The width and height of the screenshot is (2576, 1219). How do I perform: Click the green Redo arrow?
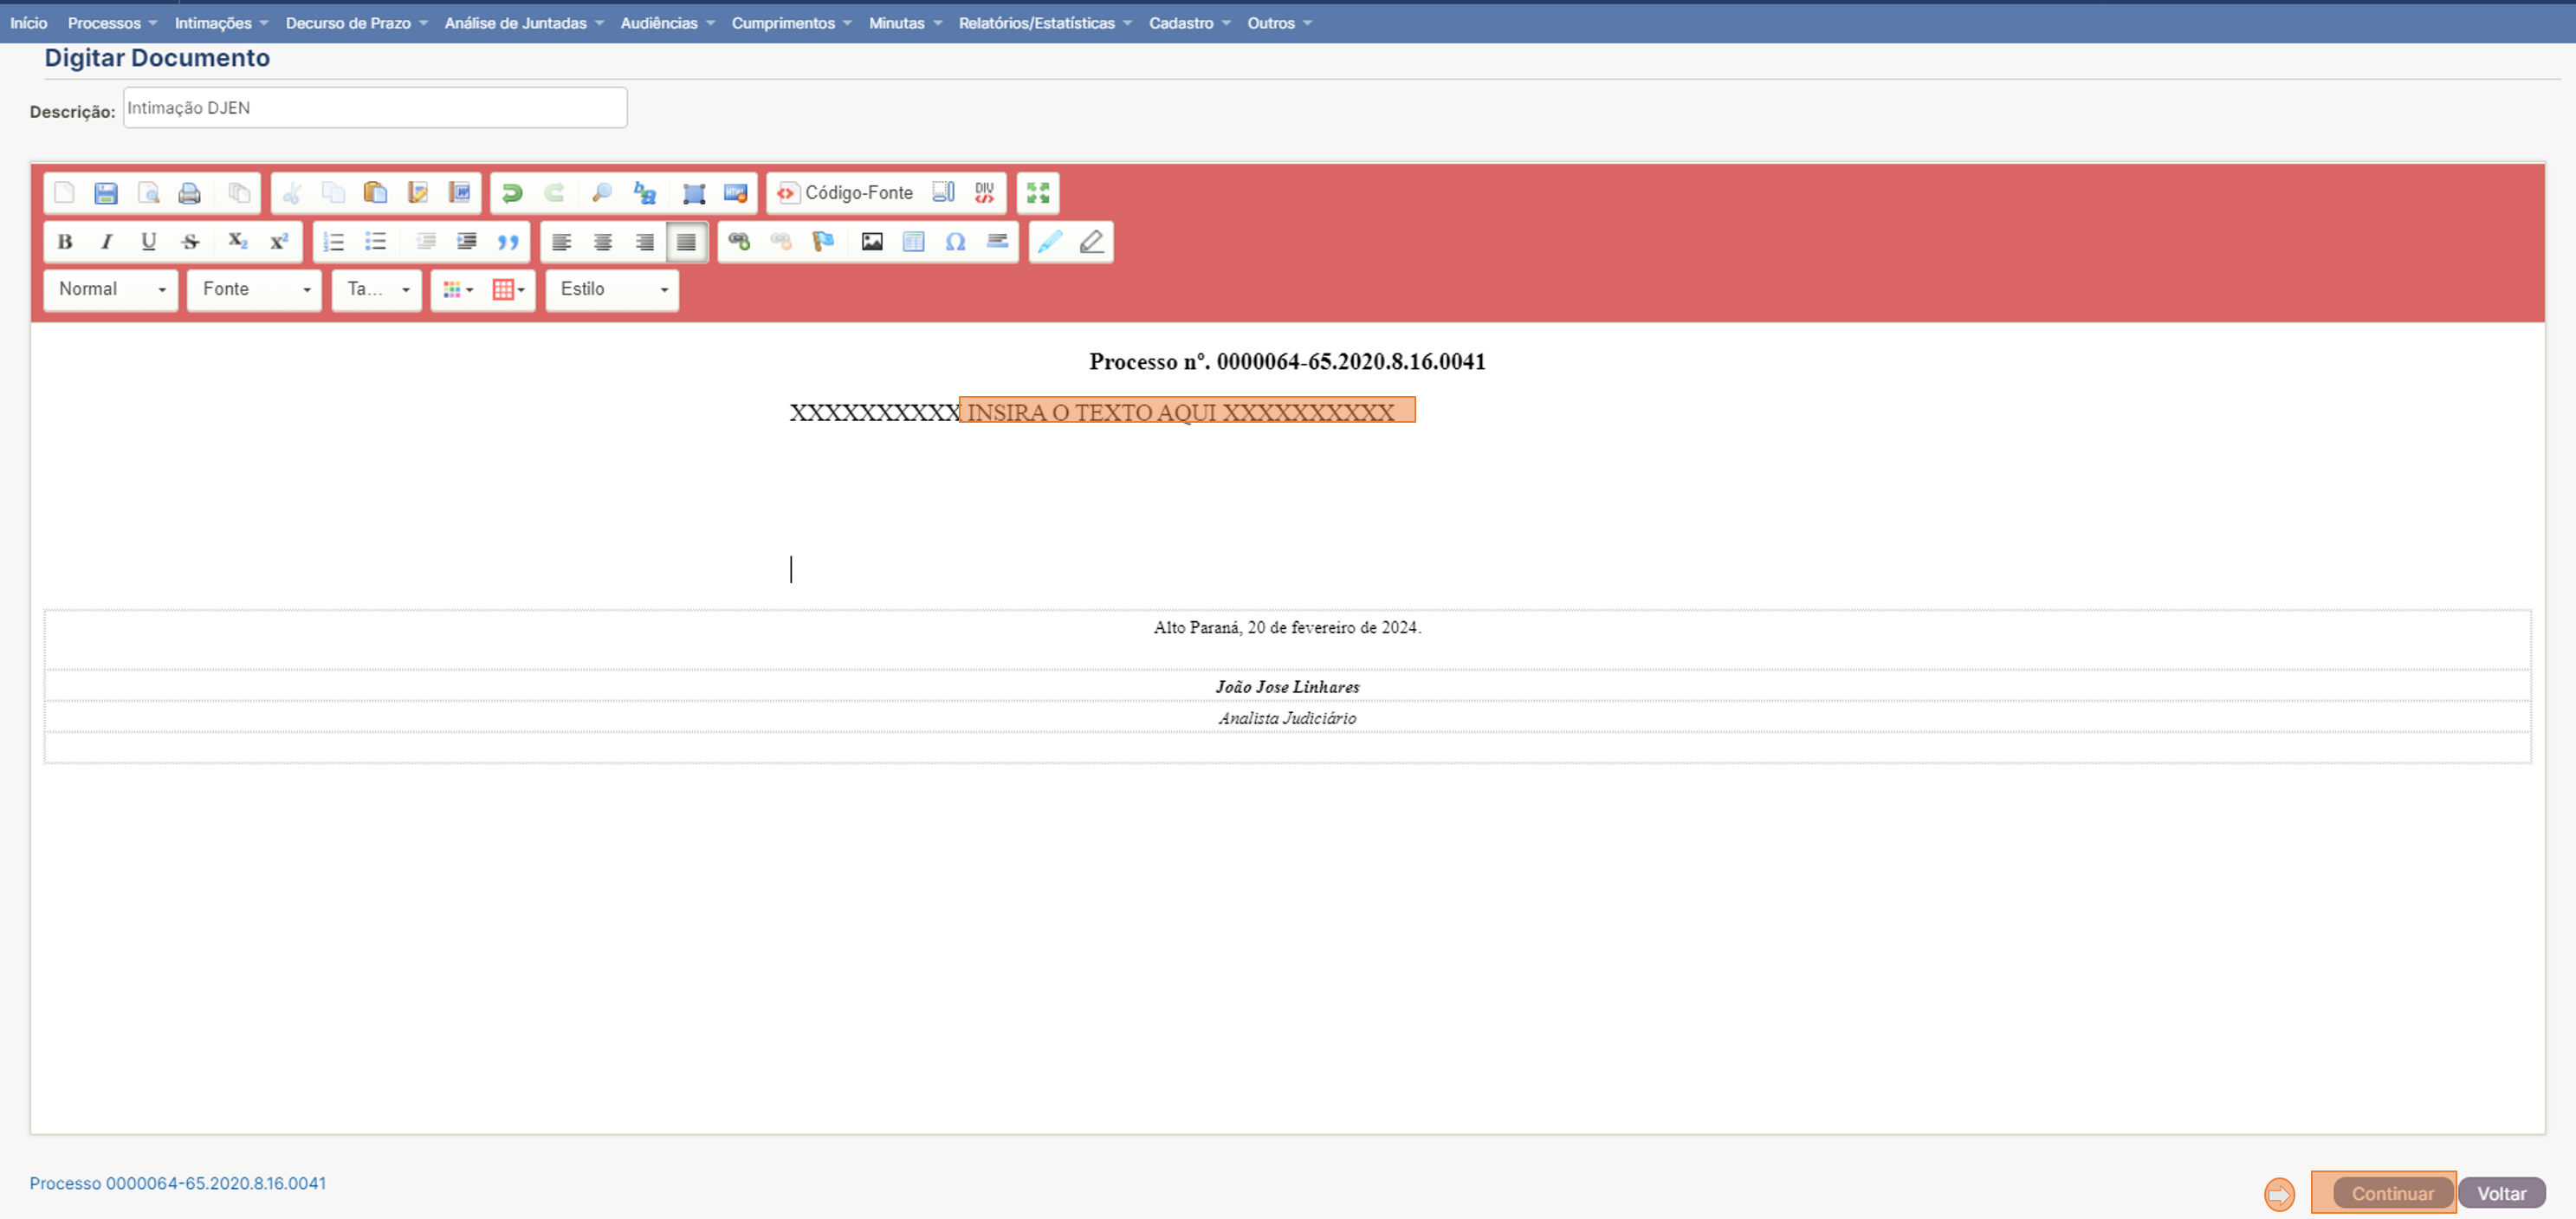tap(554, 193)
